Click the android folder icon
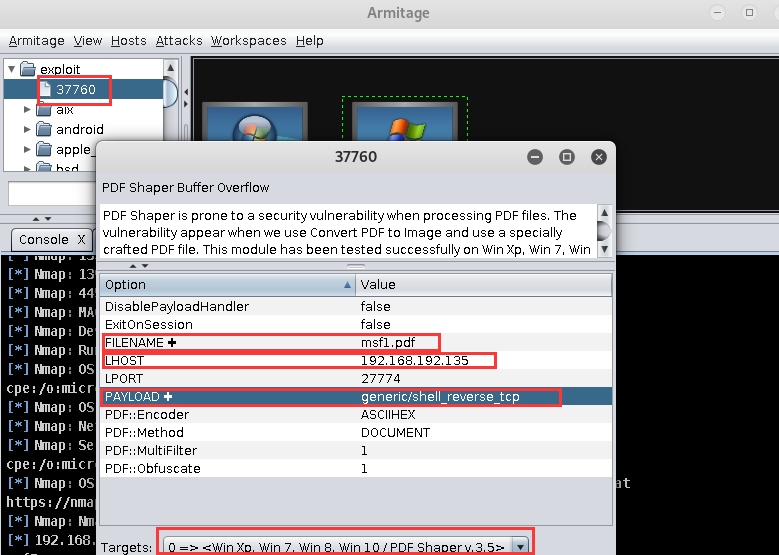The image size is (779, 555). [44, 129]
